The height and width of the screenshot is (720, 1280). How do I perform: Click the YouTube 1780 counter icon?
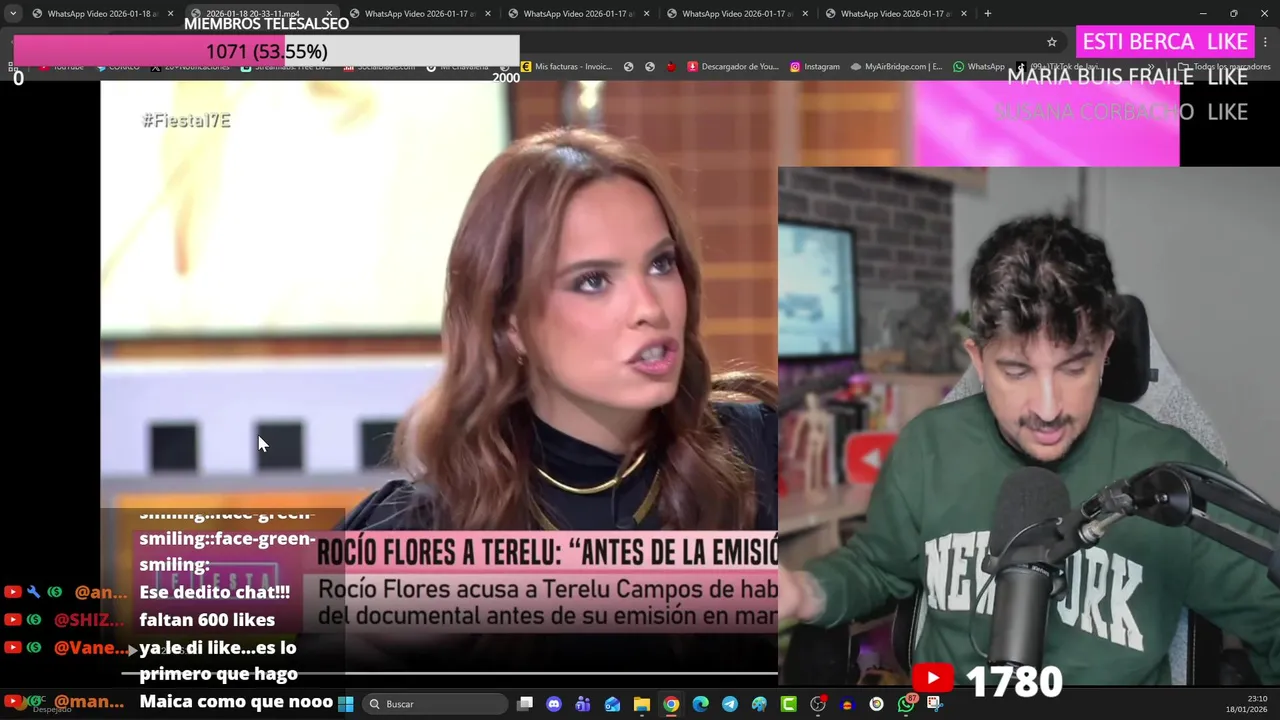coord(932,679)
